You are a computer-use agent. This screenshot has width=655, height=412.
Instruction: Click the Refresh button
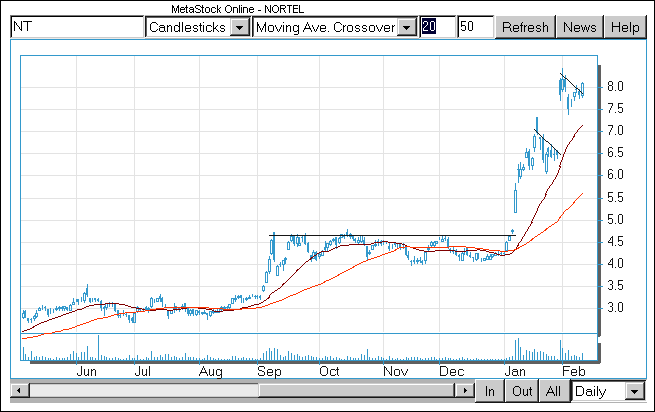[x=525, y=27]
